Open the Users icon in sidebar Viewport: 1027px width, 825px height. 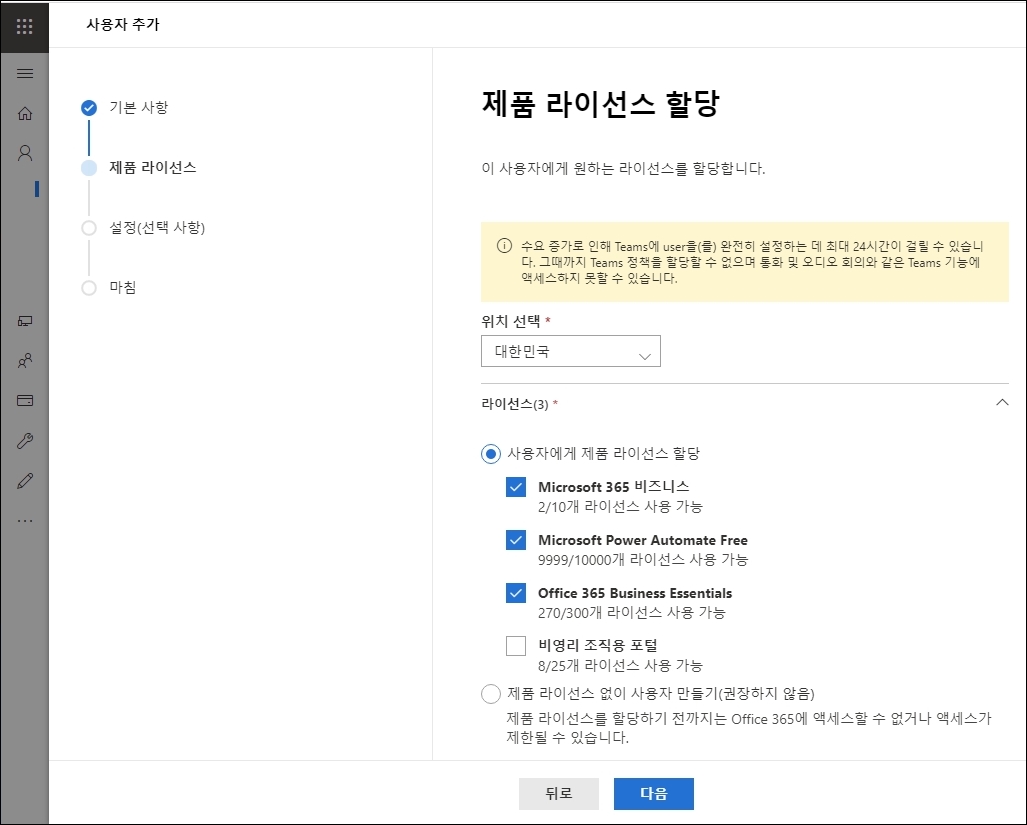click(x=25, y=153)
